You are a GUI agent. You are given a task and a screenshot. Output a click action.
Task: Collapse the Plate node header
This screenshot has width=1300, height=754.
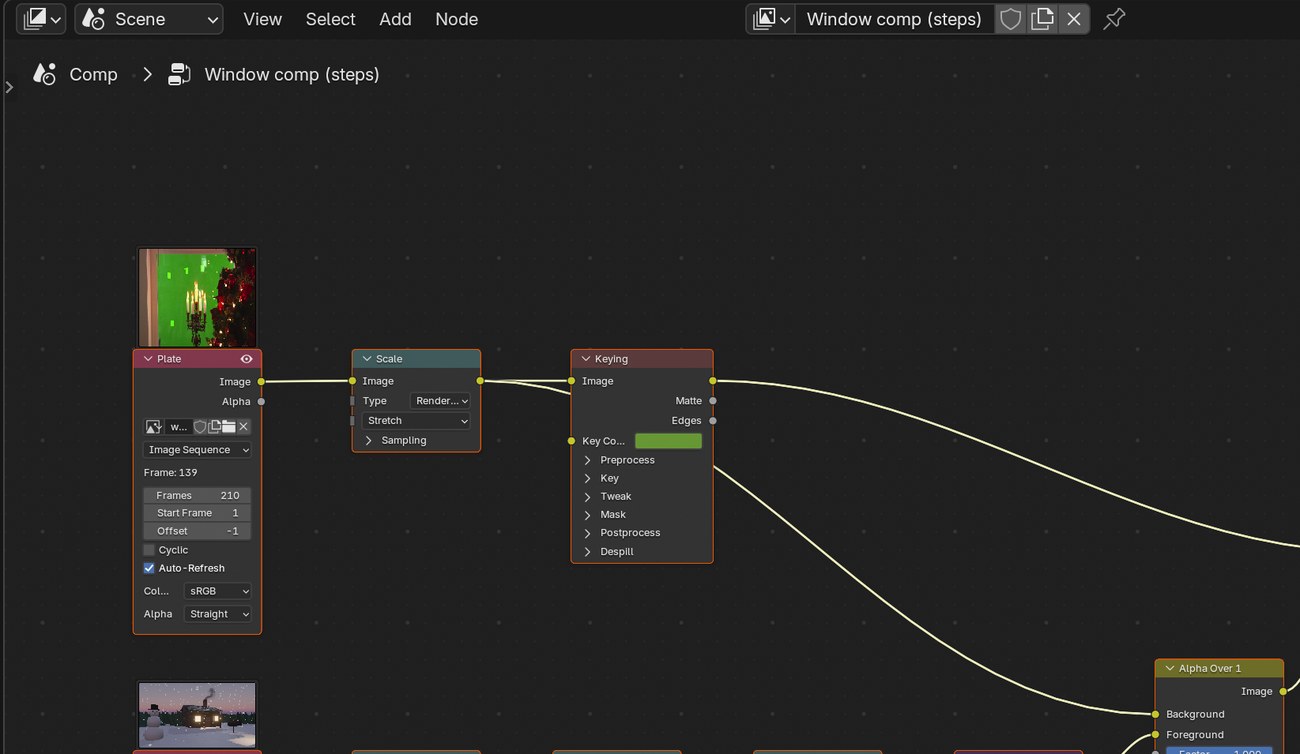click(x=148, y=359)
